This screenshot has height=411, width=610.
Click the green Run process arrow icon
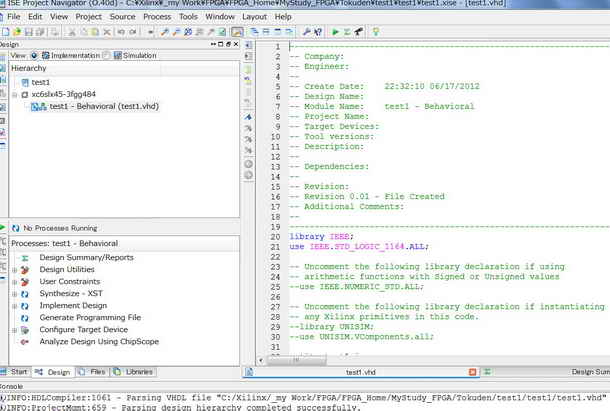tap(335, 32)
